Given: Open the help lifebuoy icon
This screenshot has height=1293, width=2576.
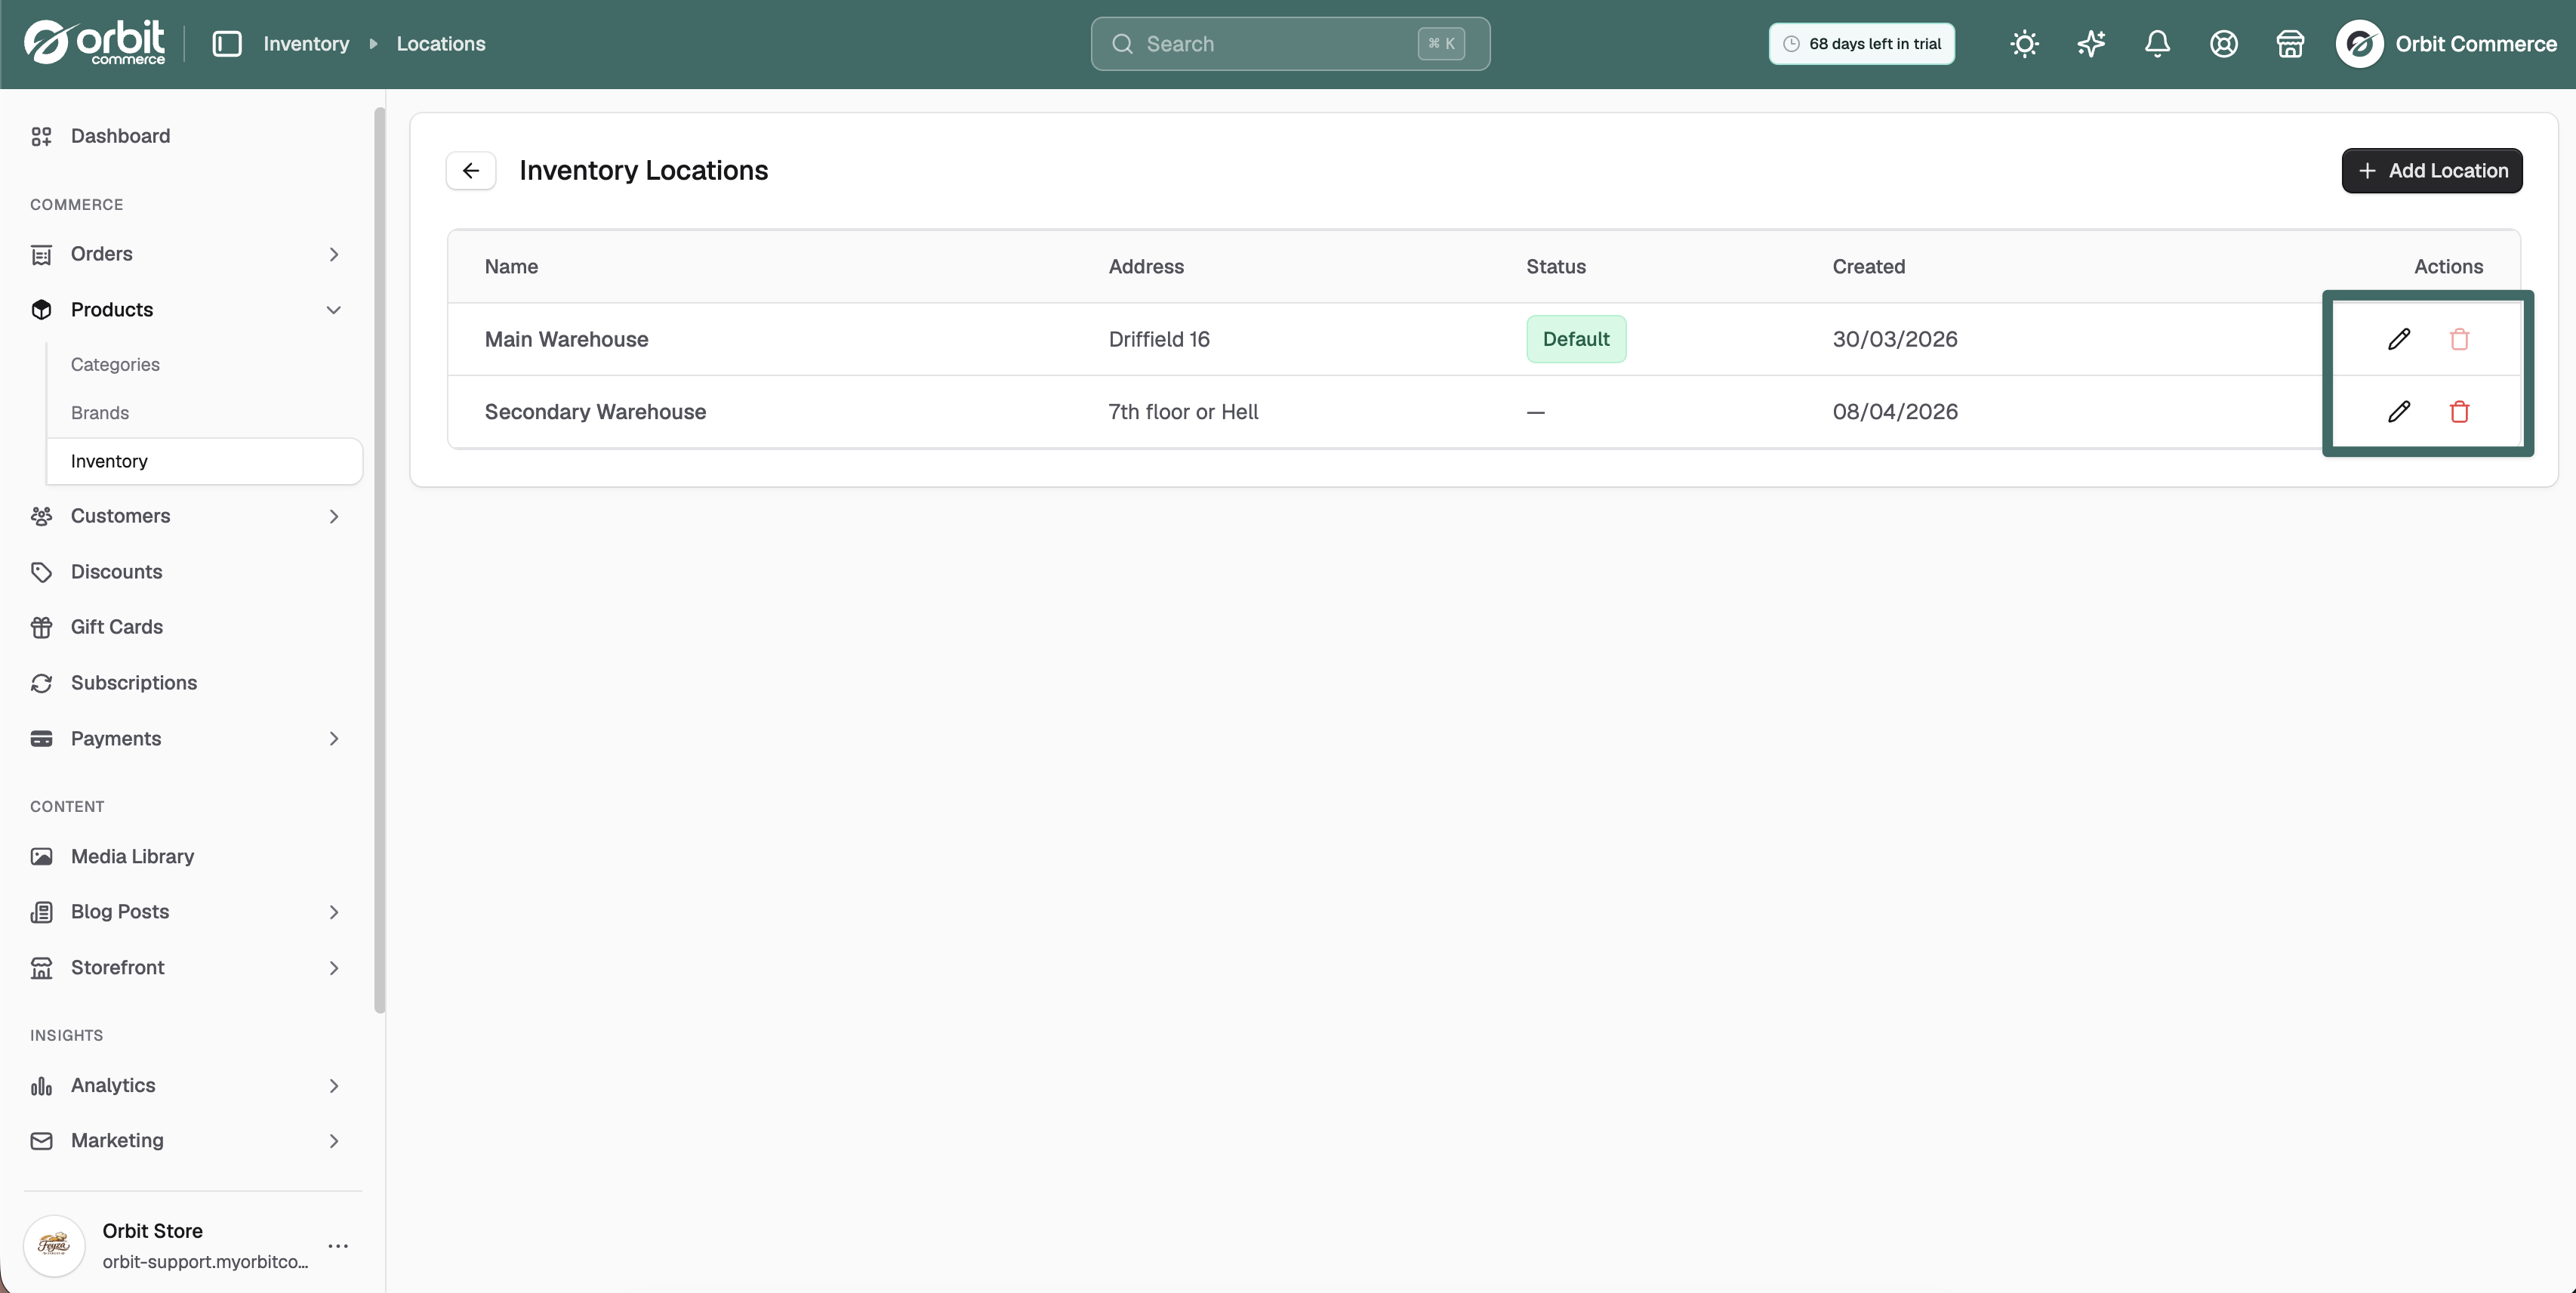Looking at the screenshot, I should pyautogui.click(x=2223, y=44).
